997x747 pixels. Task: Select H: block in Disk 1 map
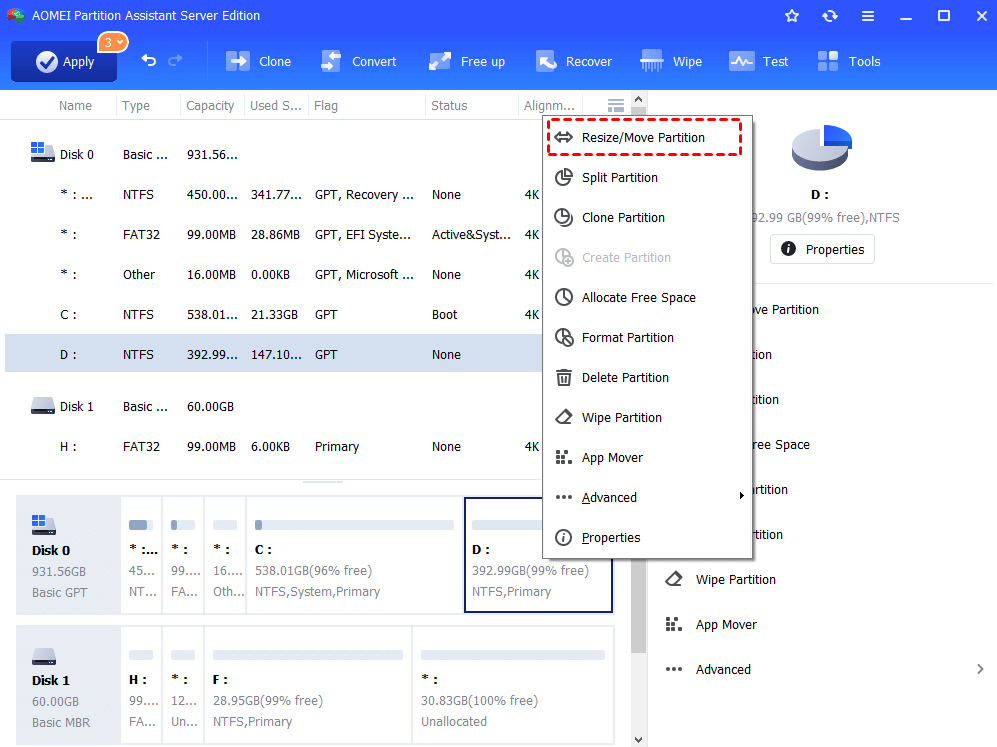(141, 685)
